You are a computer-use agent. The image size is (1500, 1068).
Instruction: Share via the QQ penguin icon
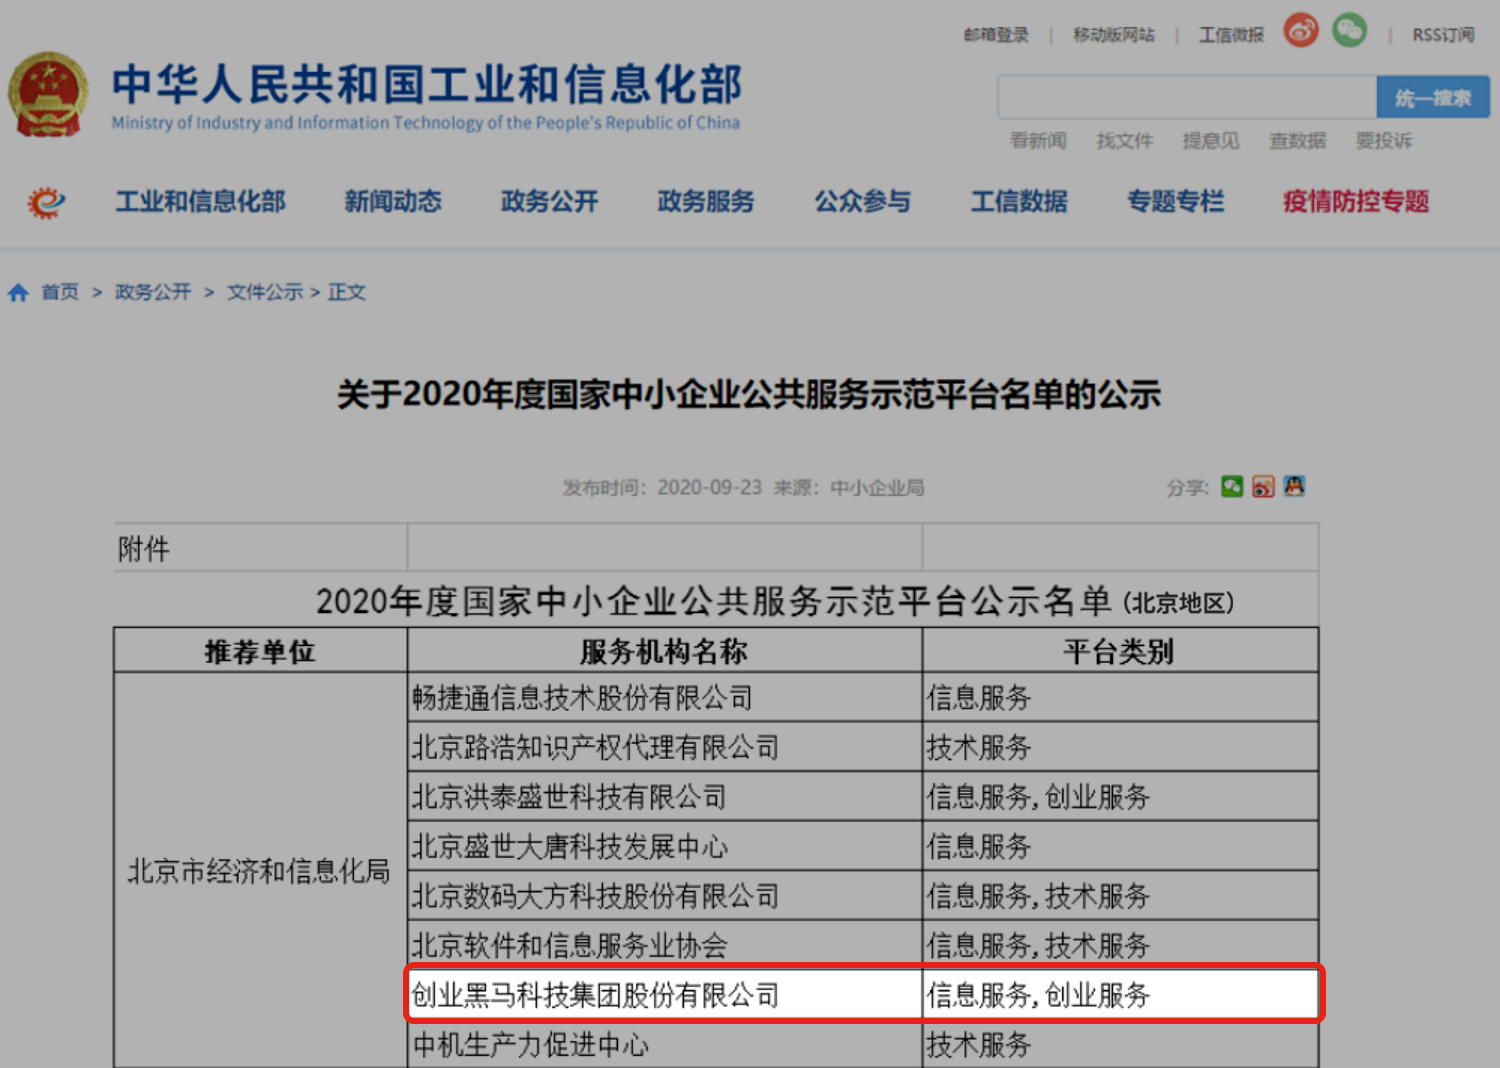[x=1294, y=487]
